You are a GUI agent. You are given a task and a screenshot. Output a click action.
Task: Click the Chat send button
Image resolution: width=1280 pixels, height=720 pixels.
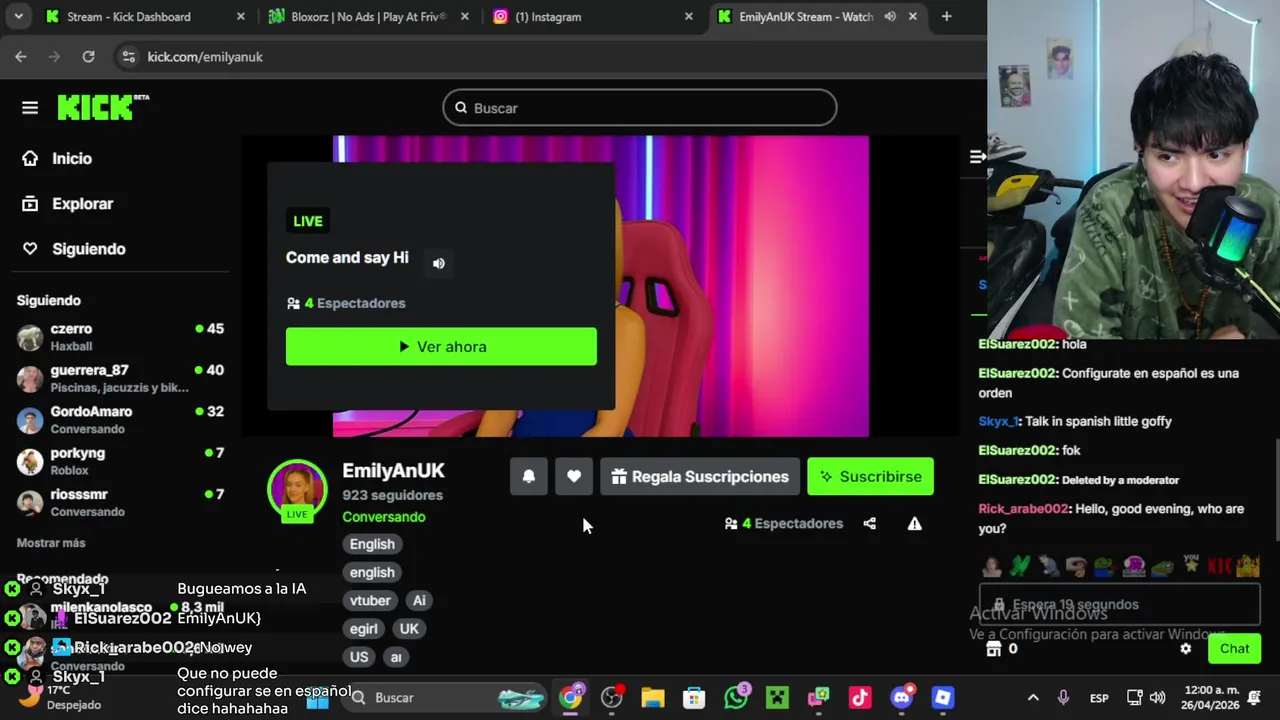[1234, 648]
